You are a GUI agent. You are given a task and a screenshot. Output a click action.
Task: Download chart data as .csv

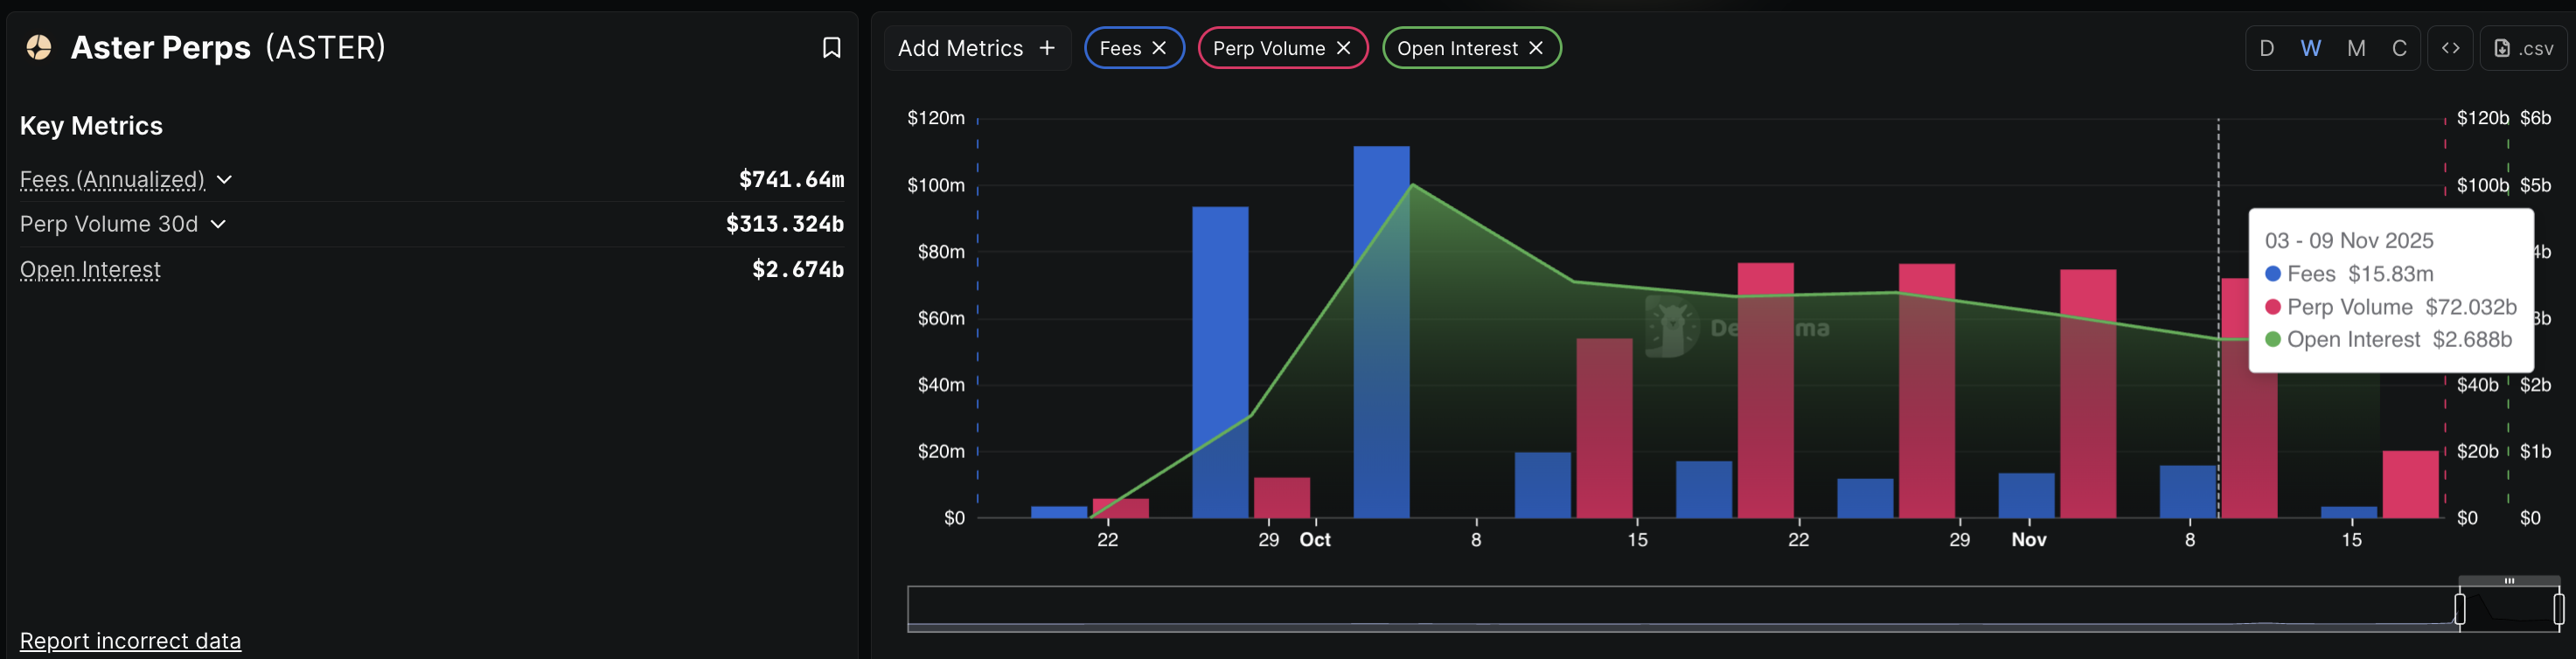(x=2523, y=48)
